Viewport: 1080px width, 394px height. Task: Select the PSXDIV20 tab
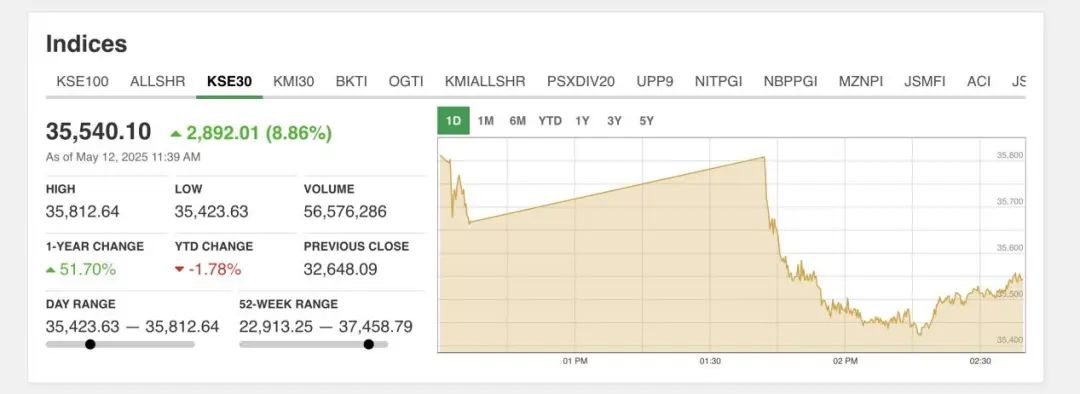coord(581,81)
